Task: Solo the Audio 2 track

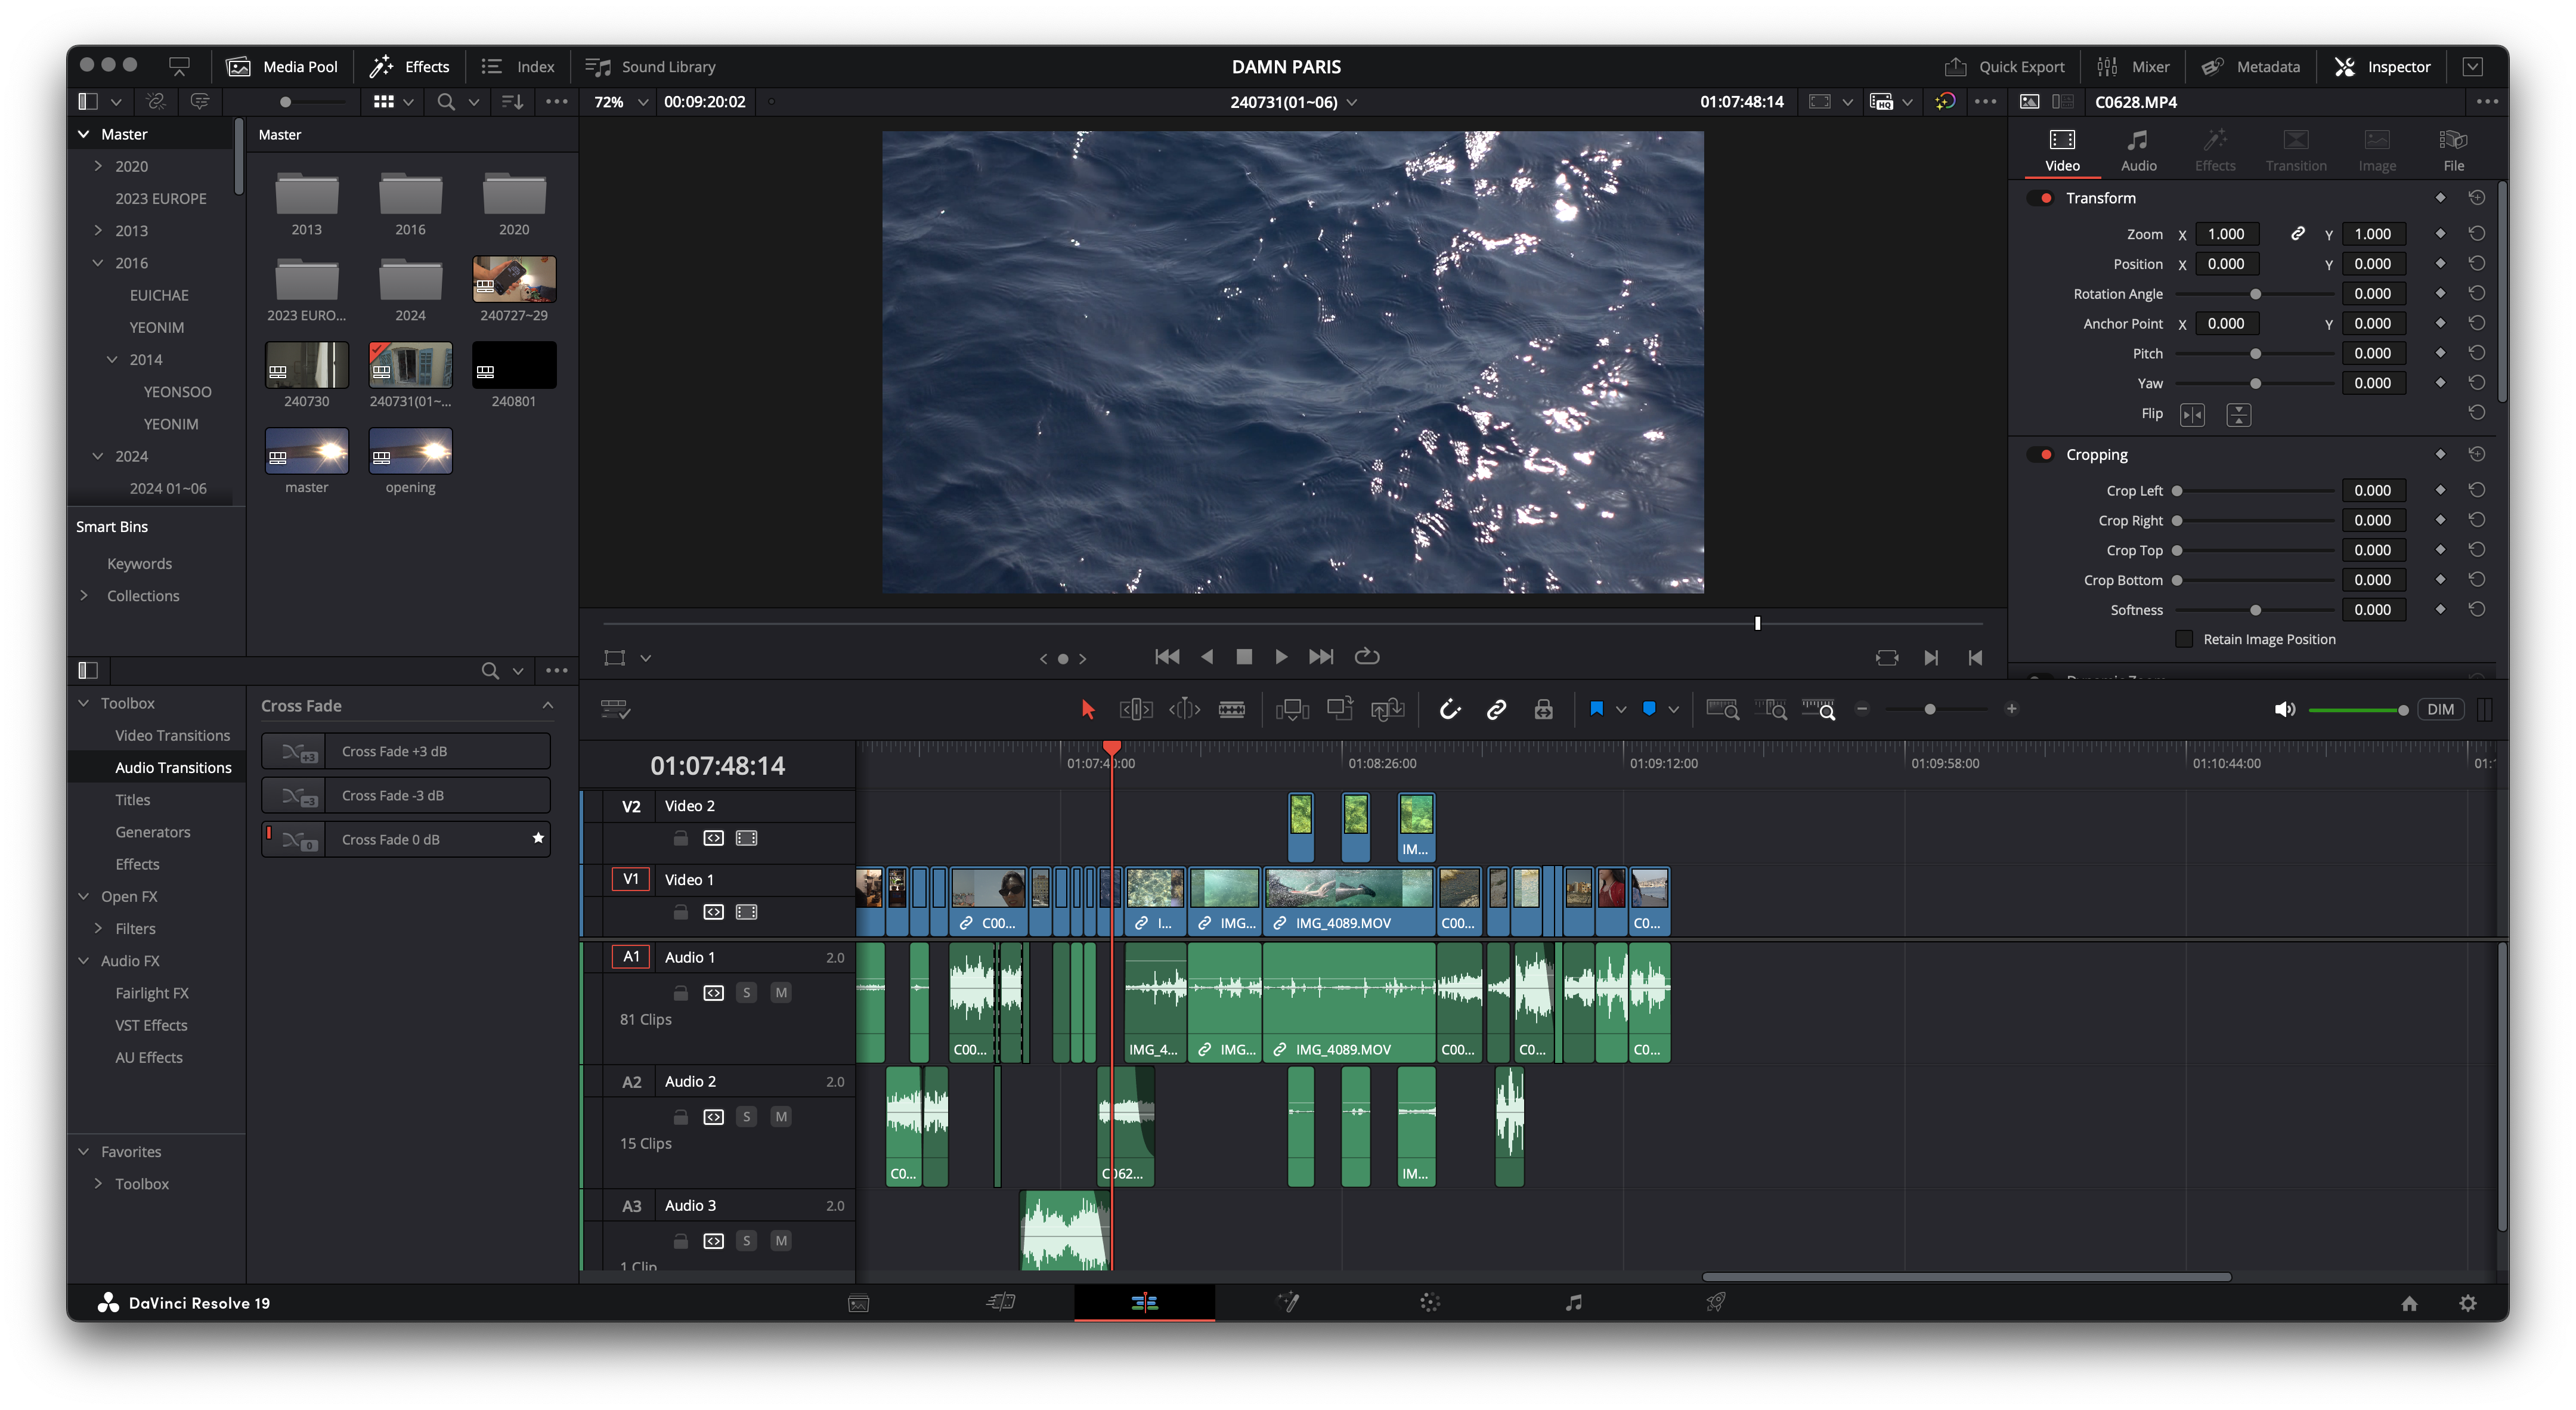Action: point(746,1116)
